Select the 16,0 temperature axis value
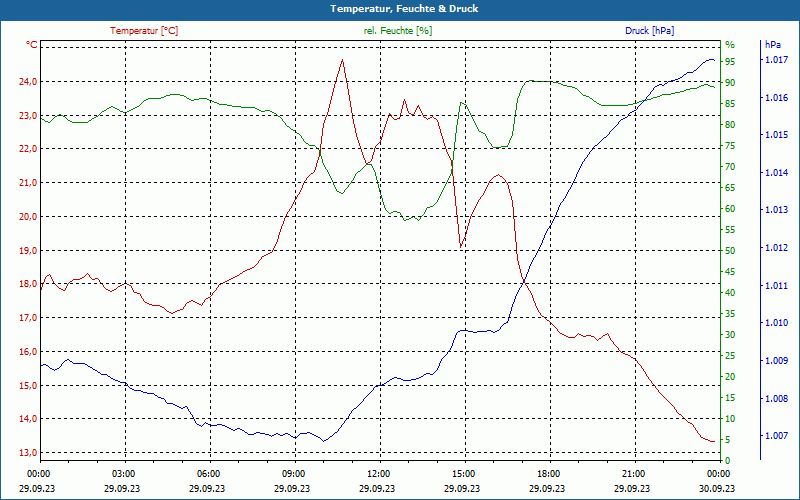800x500 pixels. [28, 352]
